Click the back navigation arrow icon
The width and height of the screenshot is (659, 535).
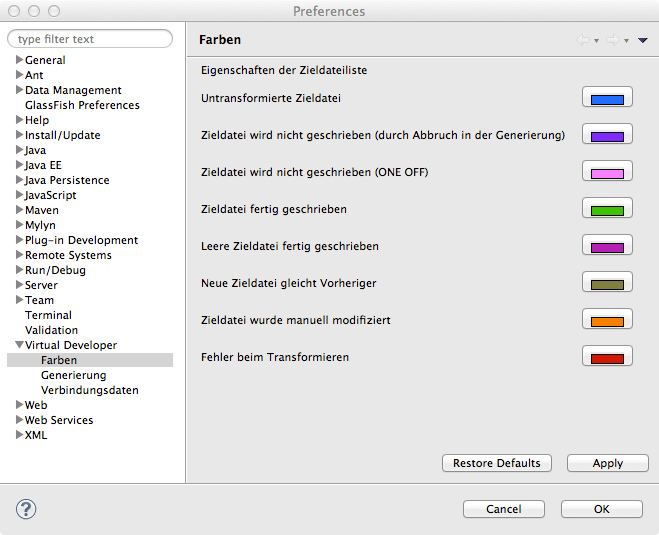[x=583, y=40]
